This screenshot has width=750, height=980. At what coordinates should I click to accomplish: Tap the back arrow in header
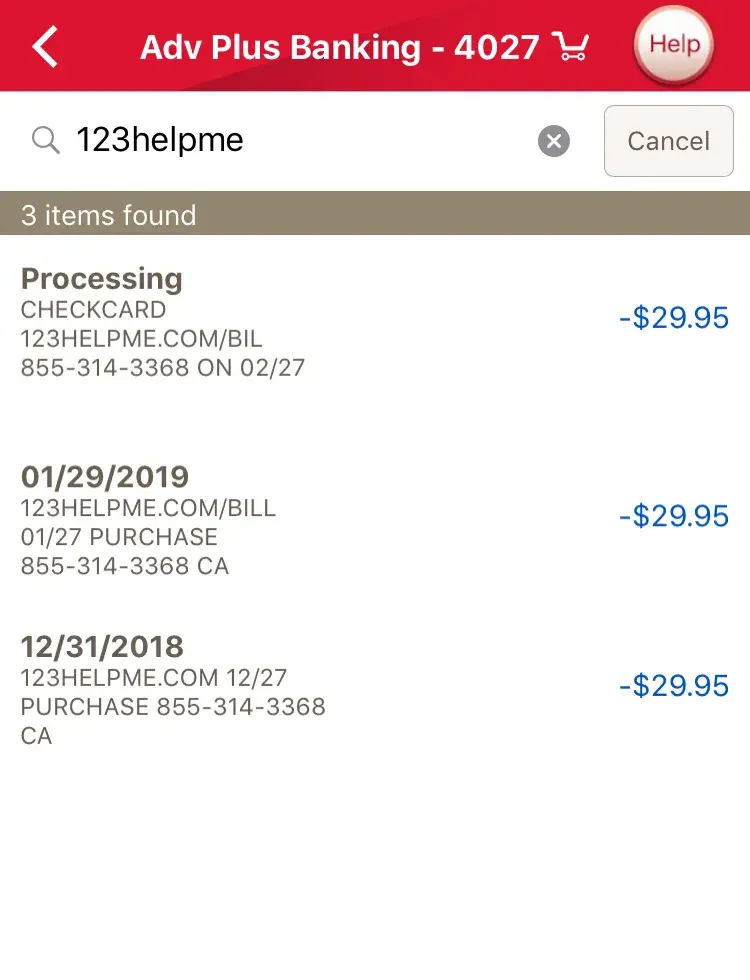coord(46,47)
